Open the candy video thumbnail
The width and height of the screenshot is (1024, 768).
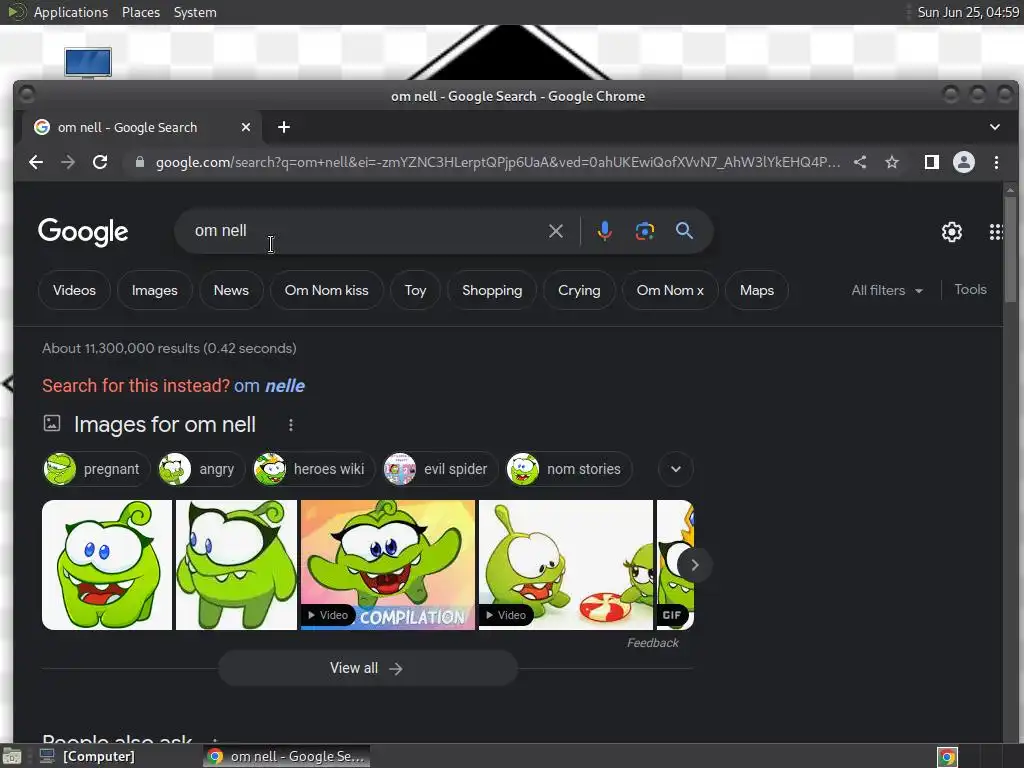click(x=566, y=565)
